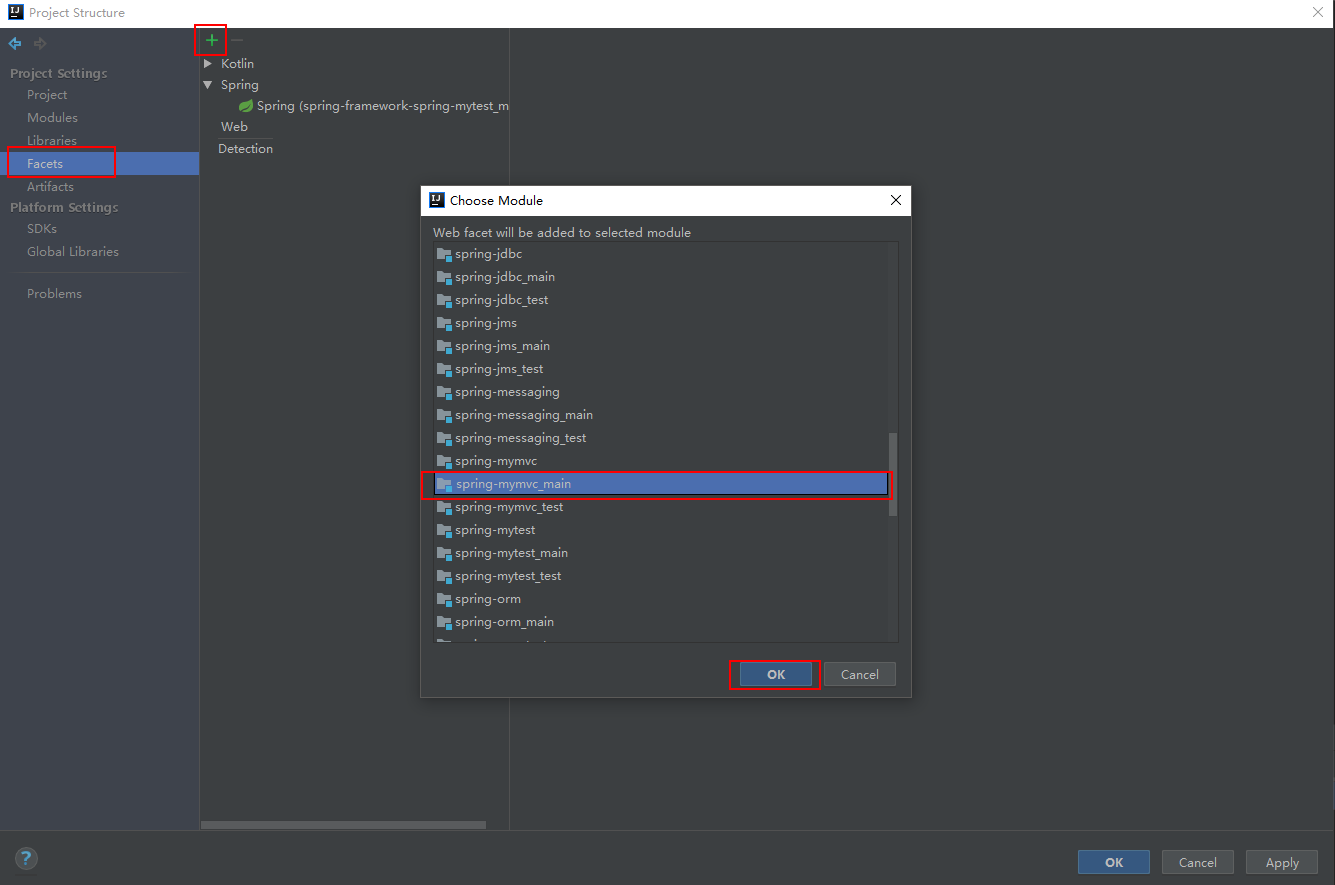Click folder icon next to spring-jms
Screen dimensions: 1335x885
(444, 323)
